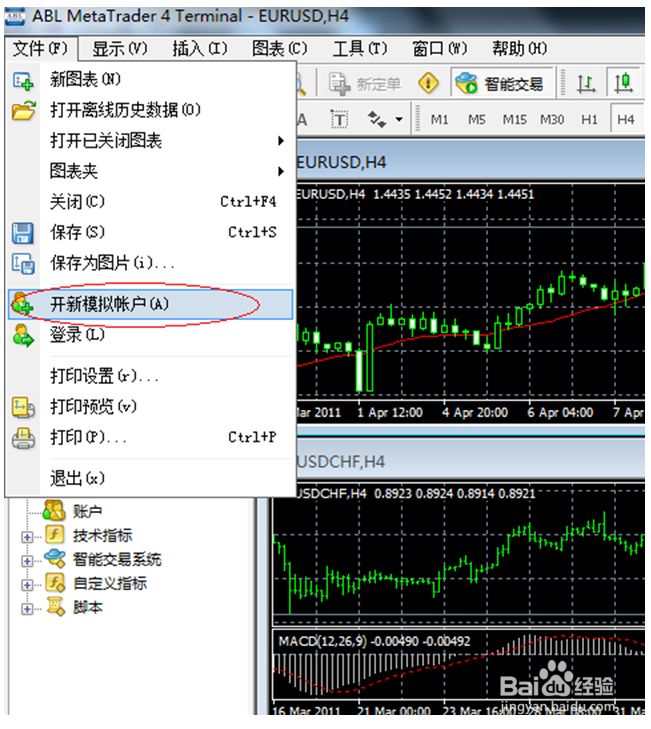Expand the 脚本 tree node
Screen dimensions: 651x729
(27, 609)
